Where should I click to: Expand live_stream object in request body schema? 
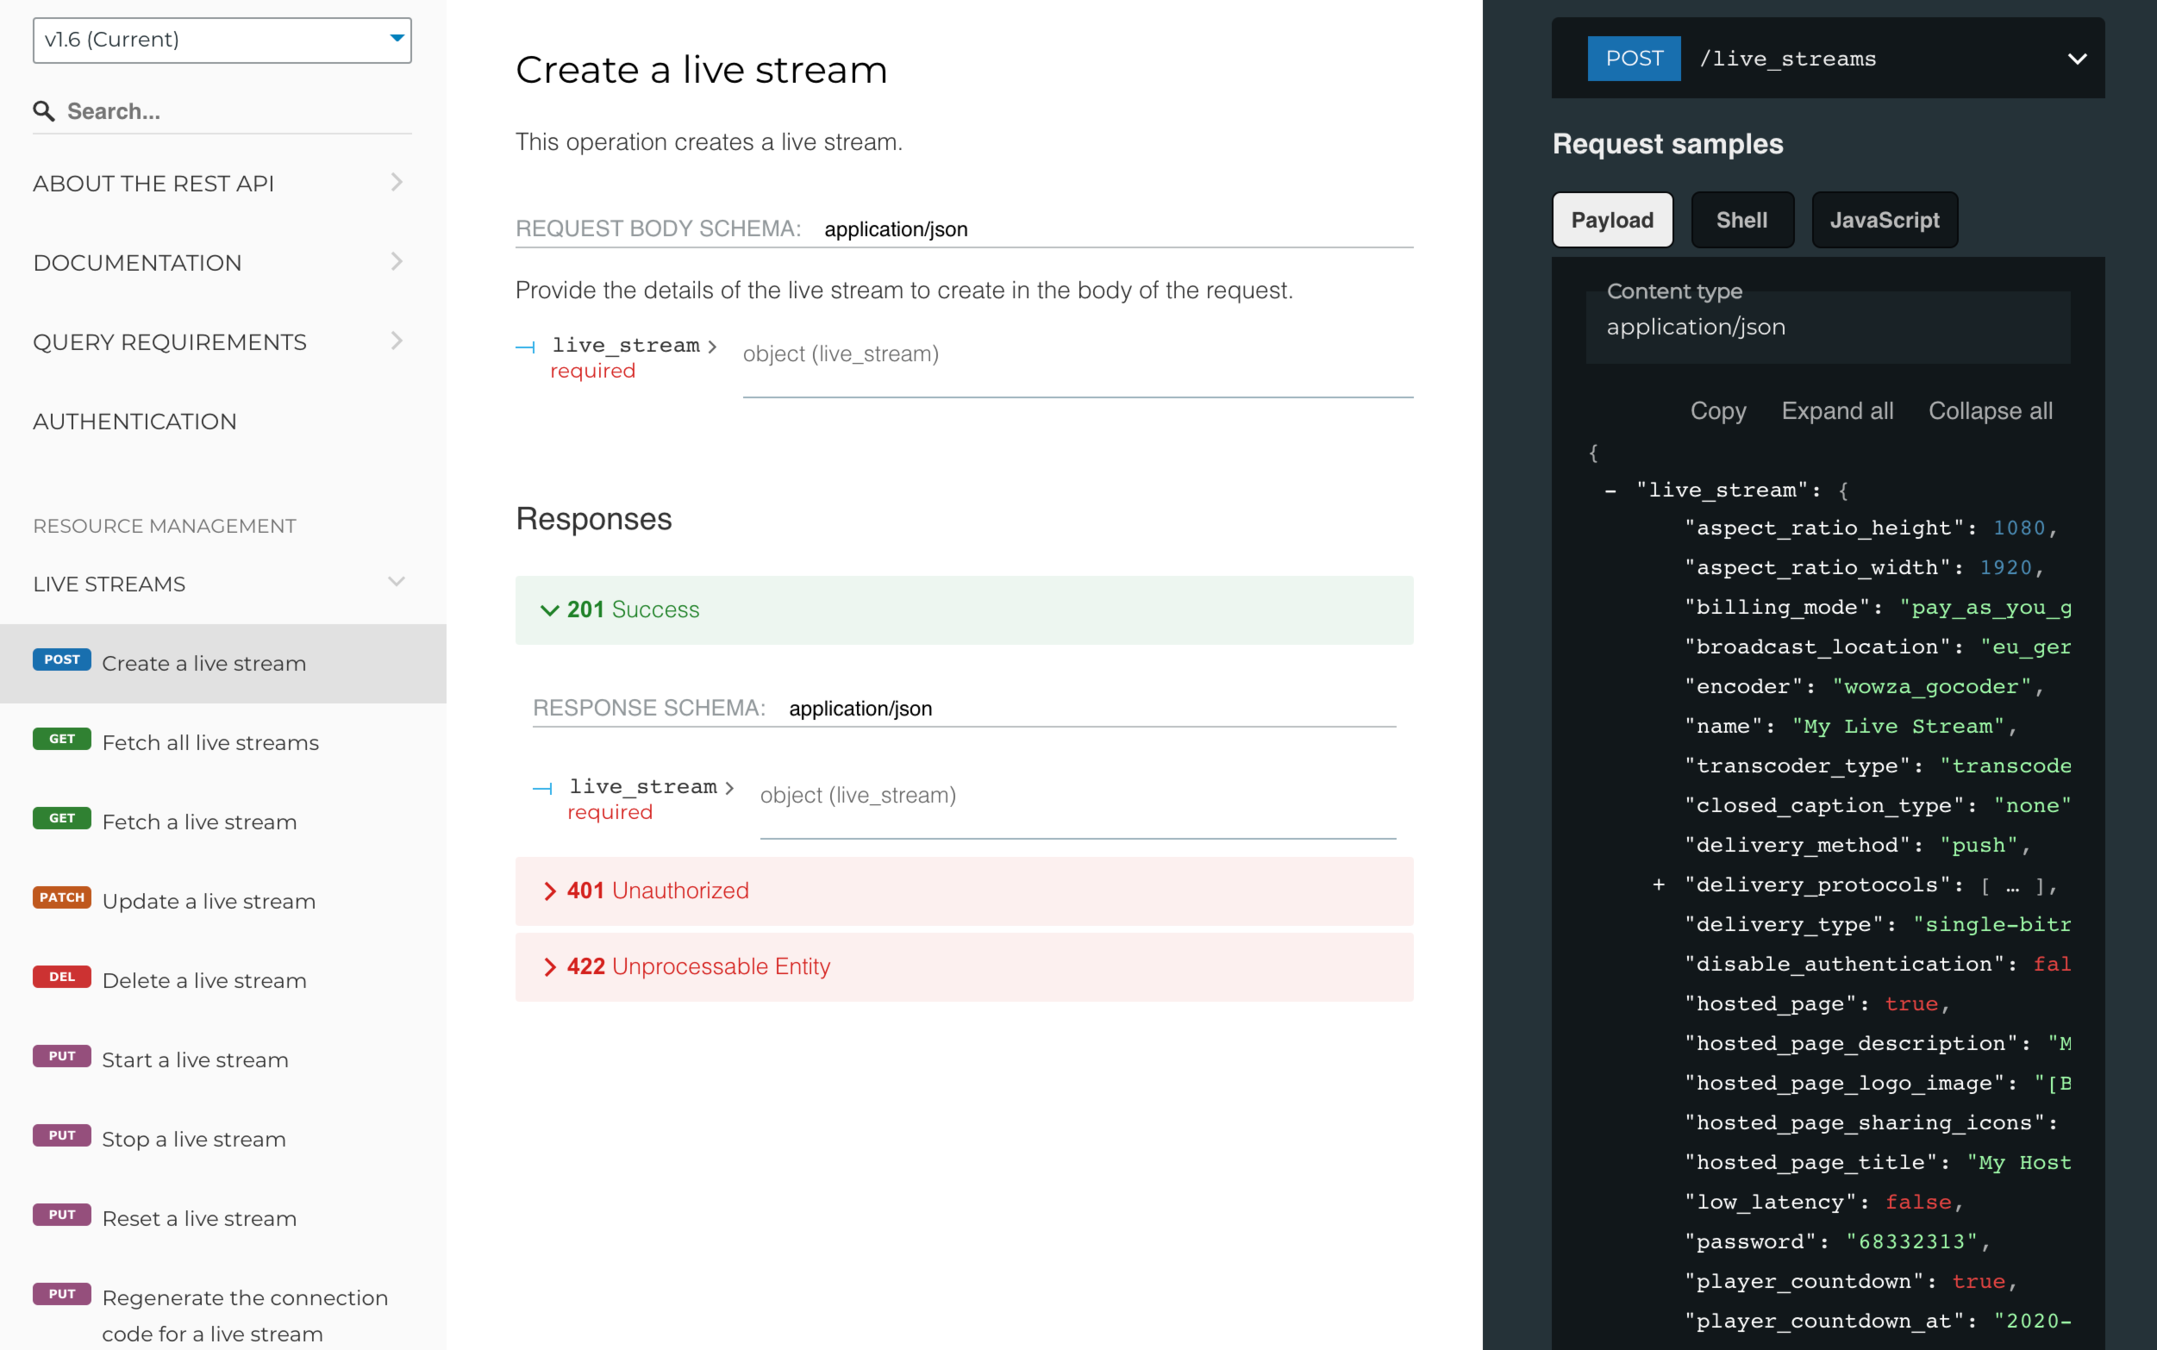click(634, 346)
